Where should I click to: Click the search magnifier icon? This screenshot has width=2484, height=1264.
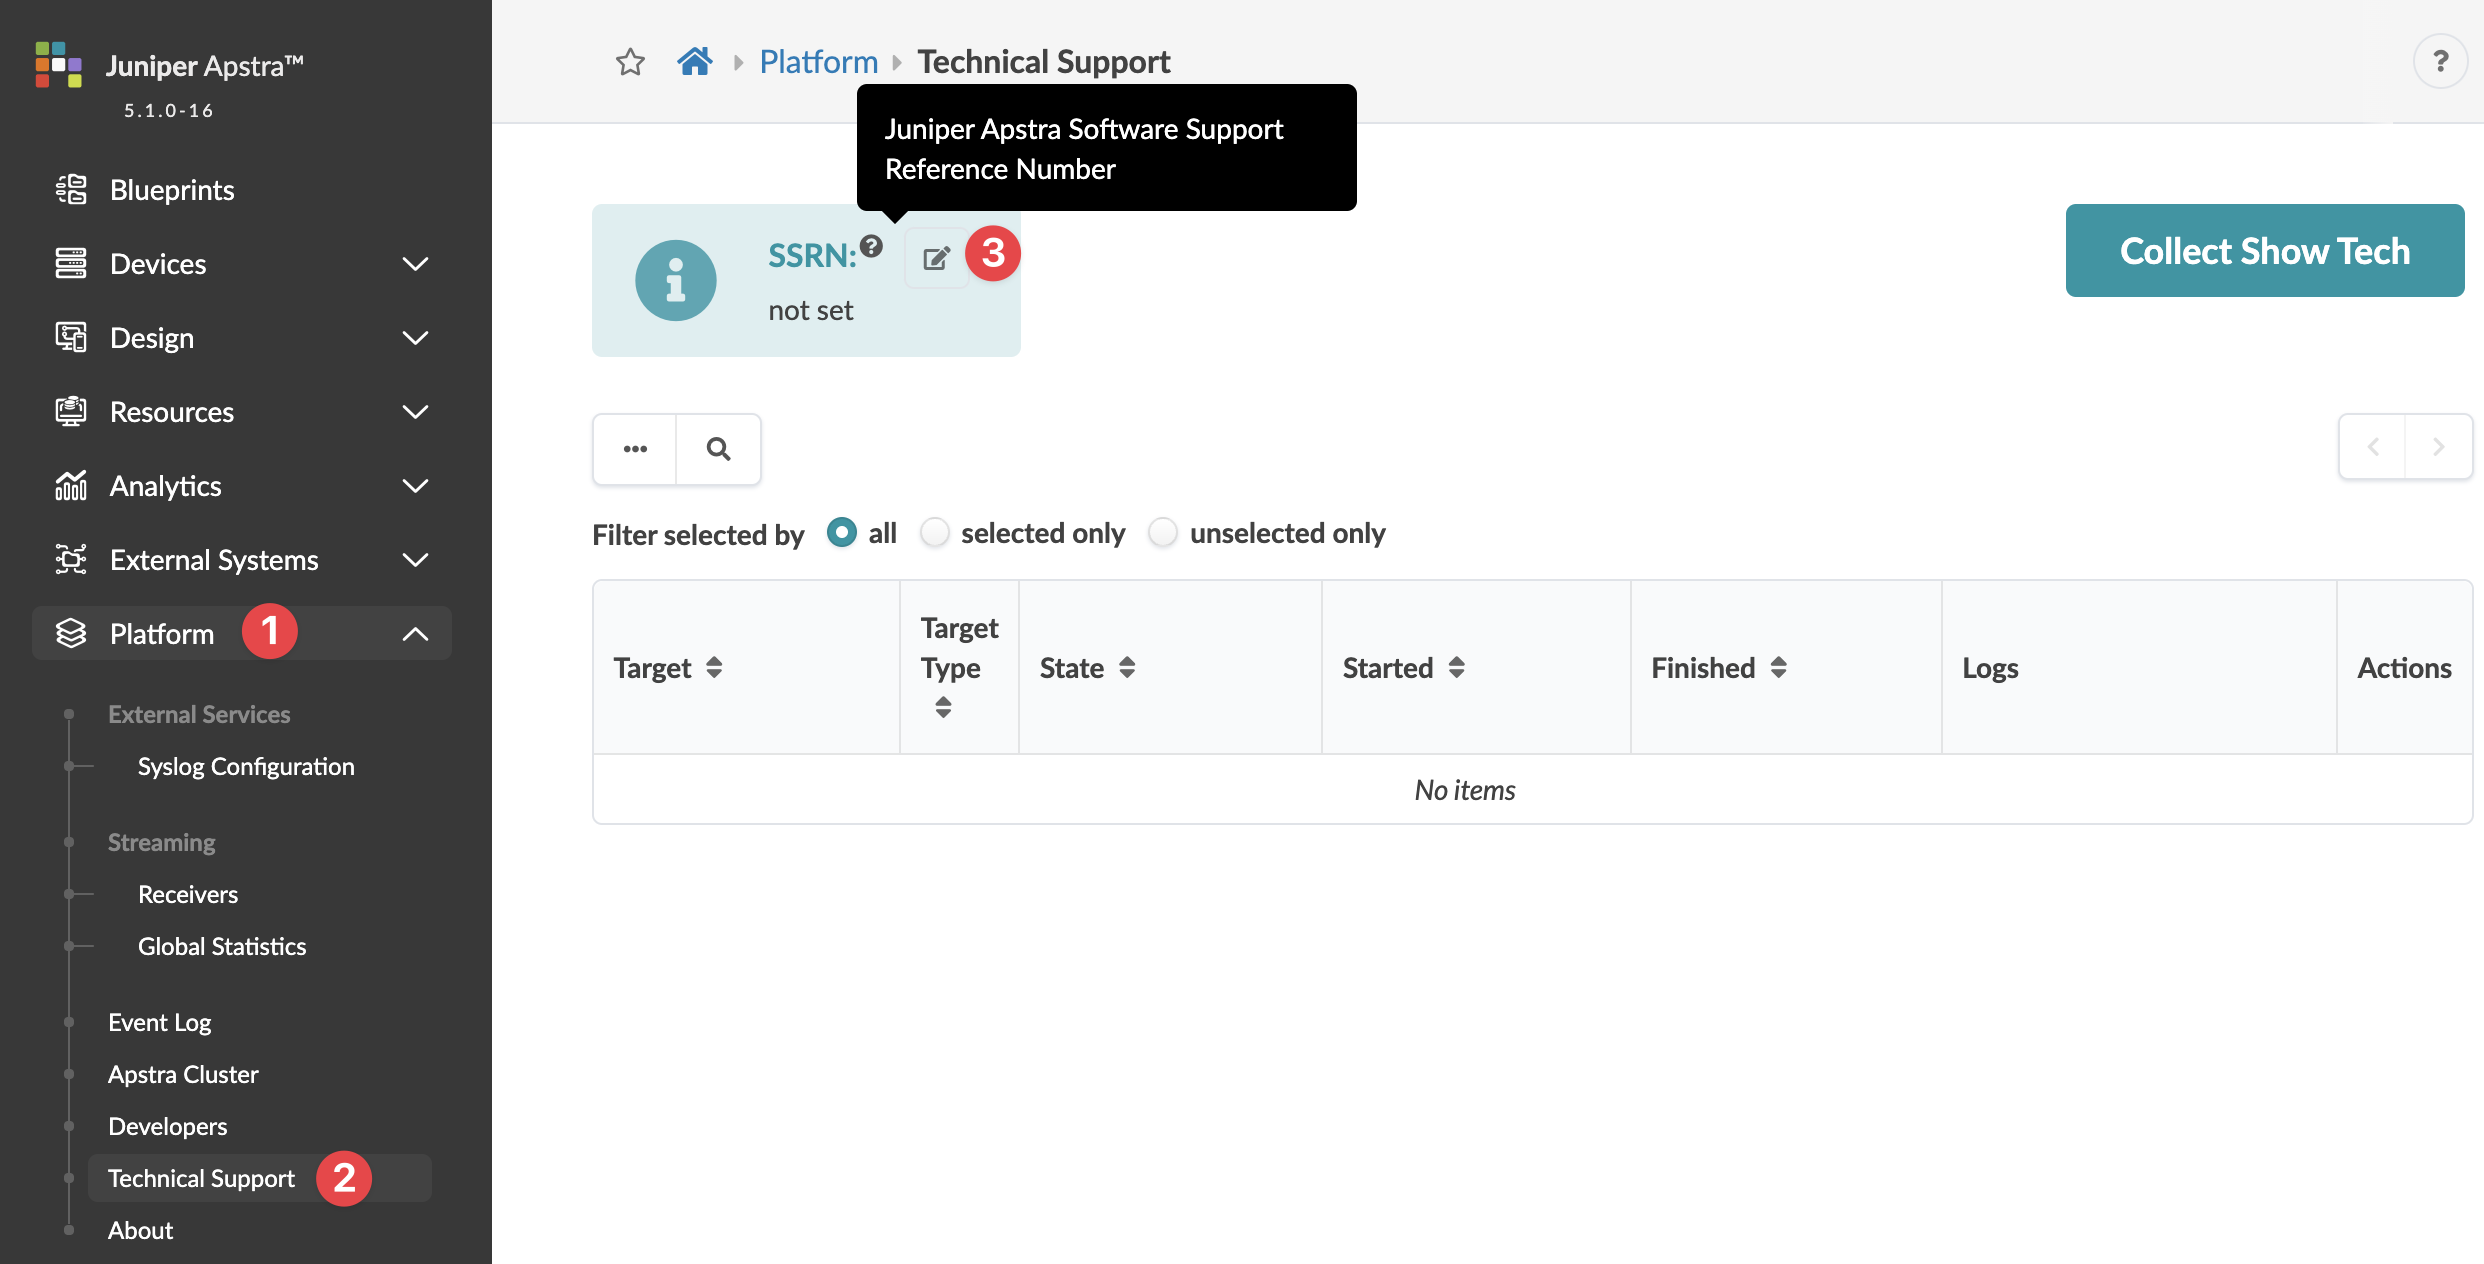[x=718, y=449]
